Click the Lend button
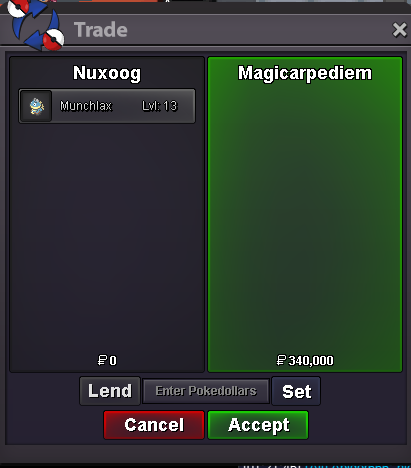The width and height of the screenshot is (411, 468). 110,391
